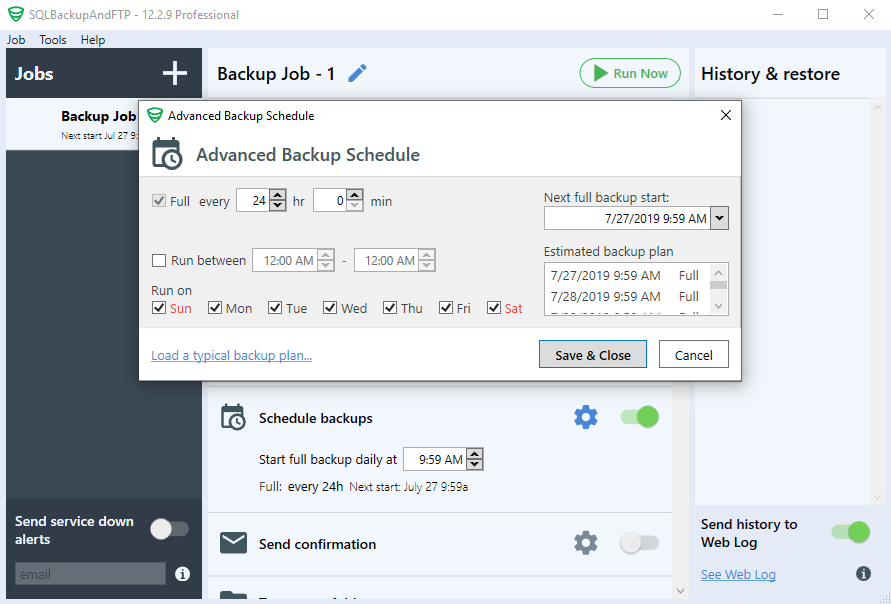The height and width of the screenshot is (604, 891).
Task: Click the Send confirmation envelope icon
Action: tap(233, 543)
